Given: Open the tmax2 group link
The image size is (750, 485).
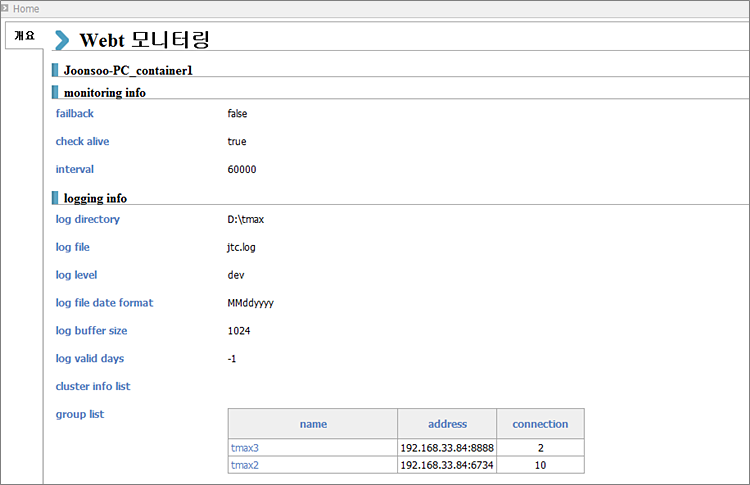Looking at the screenshot, I should (x=245, y=465).
